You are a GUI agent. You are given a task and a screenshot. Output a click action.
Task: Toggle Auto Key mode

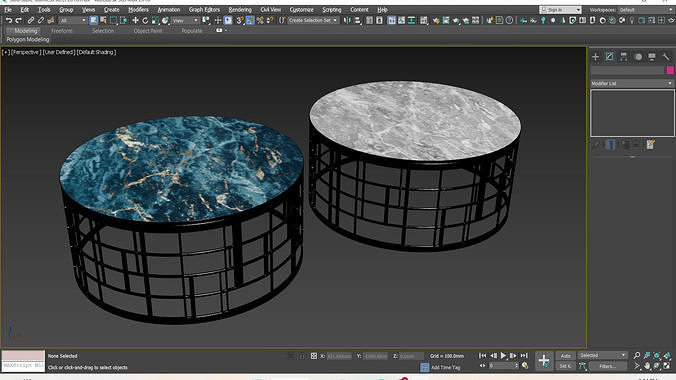point(565,356)
